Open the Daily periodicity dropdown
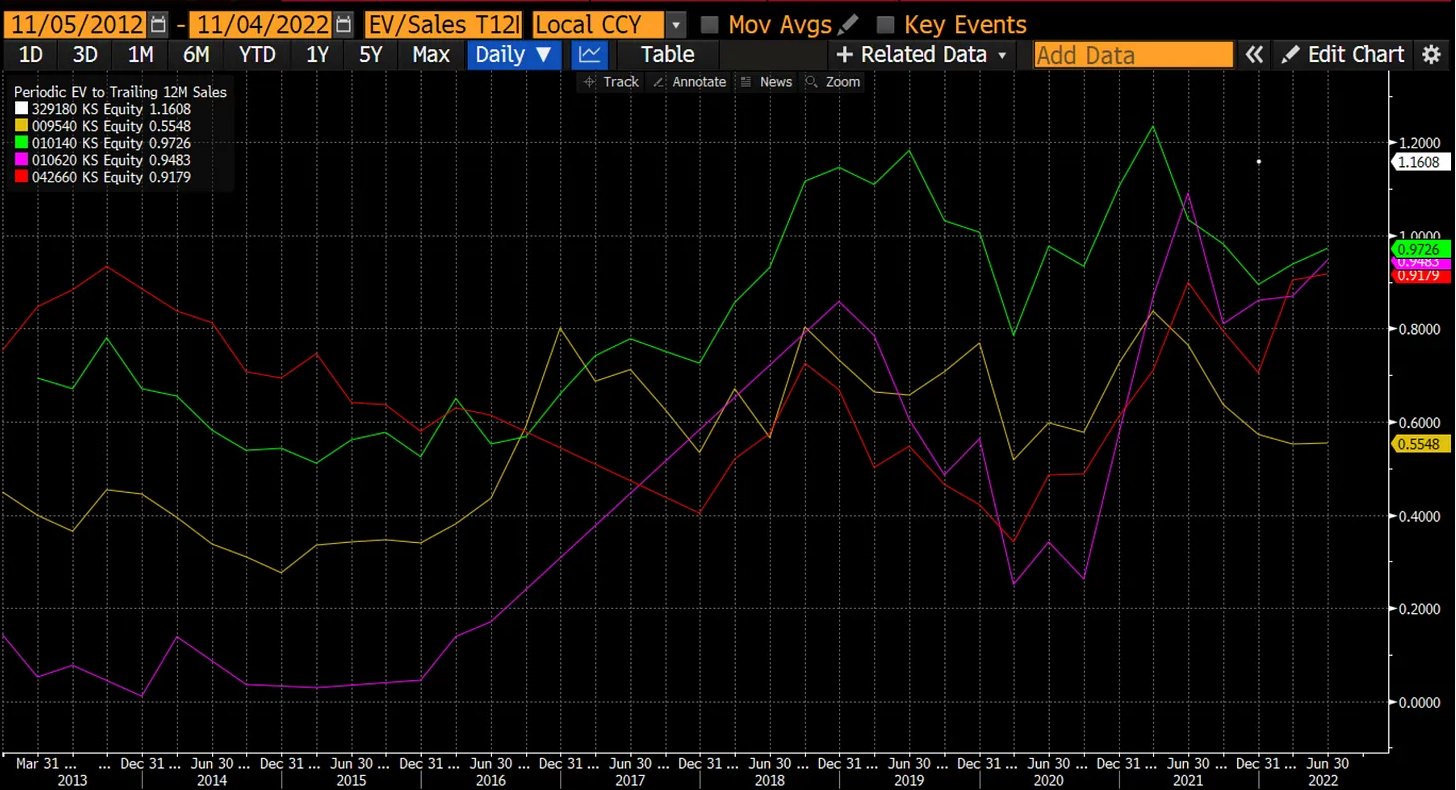The width and height of the screenshot is (1456, 790). click(513, 55)
